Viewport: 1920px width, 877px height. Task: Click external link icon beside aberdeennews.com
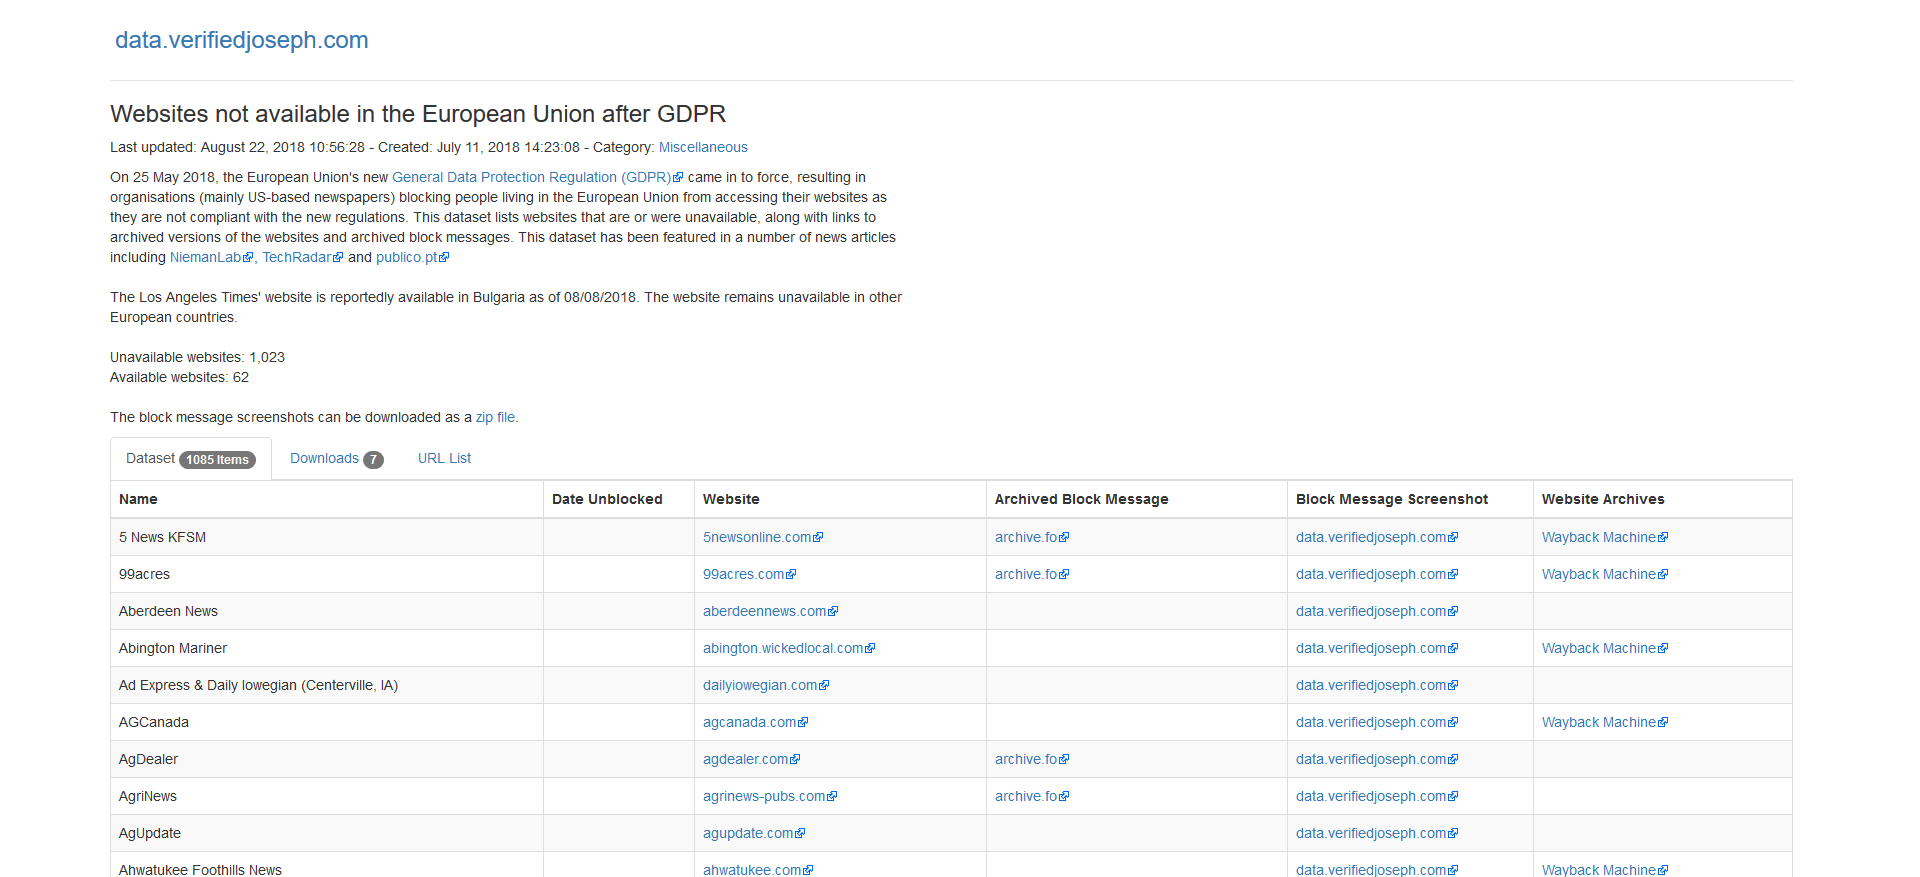click(833, 612)
